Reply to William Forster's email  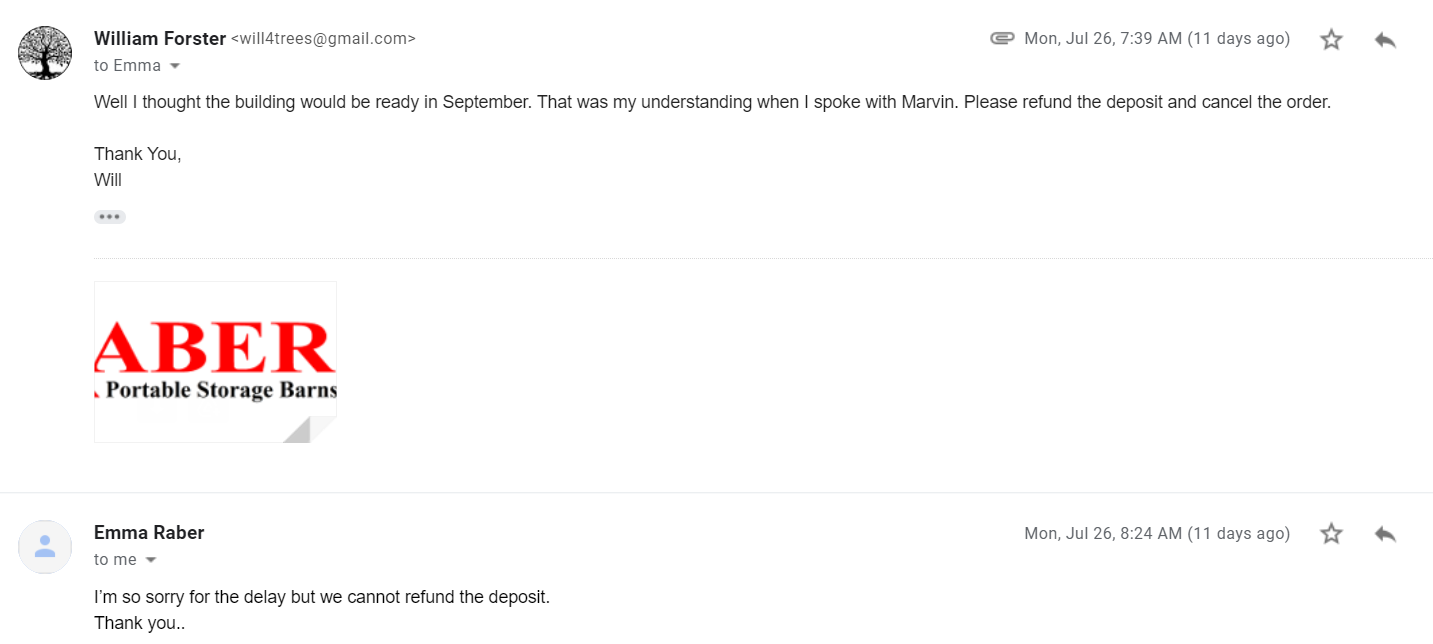pyautogui.click(x=1385, y=40)
